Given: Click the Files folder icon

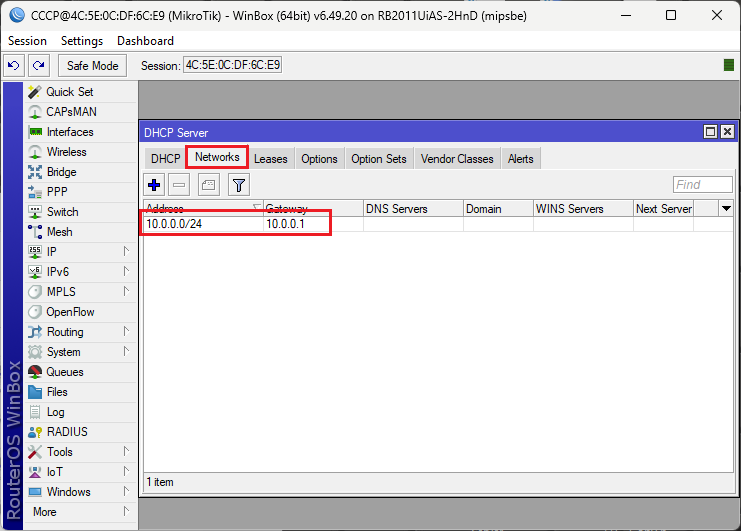Looking at the screenshot, I should click(34, 392).
